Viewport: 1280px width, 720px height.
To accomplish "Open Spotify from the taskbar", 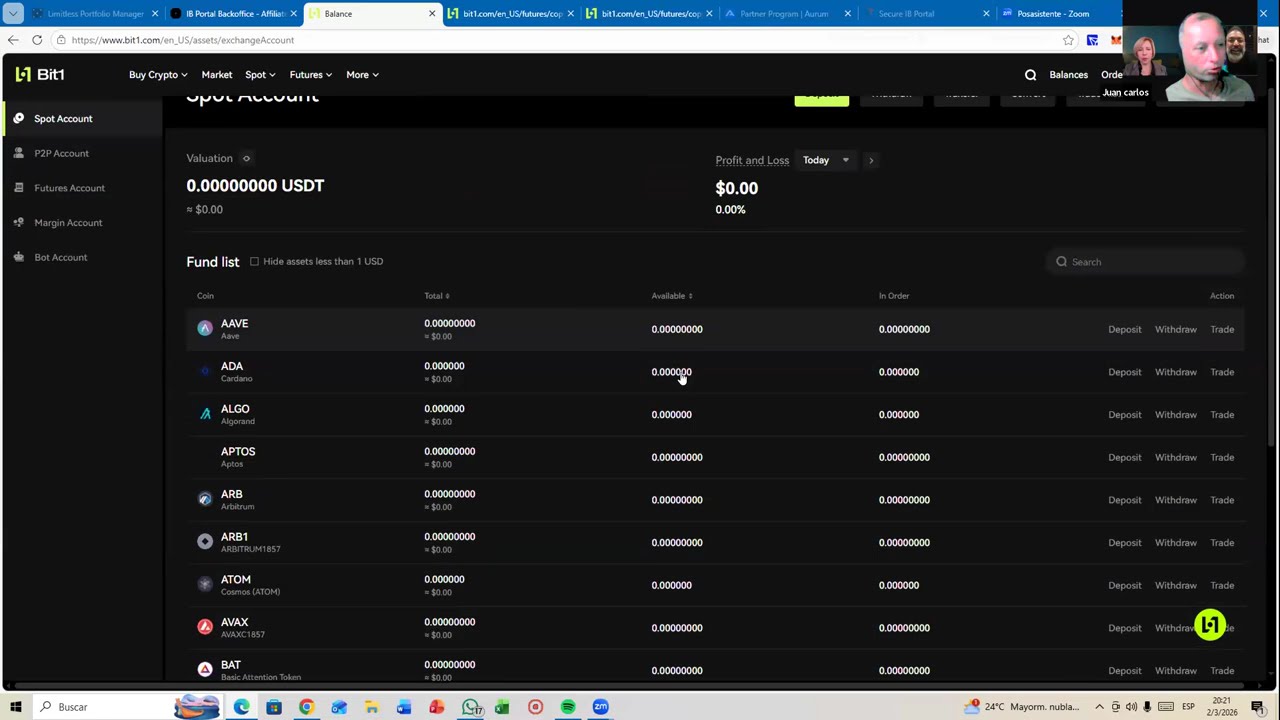I will click(568, 707).
